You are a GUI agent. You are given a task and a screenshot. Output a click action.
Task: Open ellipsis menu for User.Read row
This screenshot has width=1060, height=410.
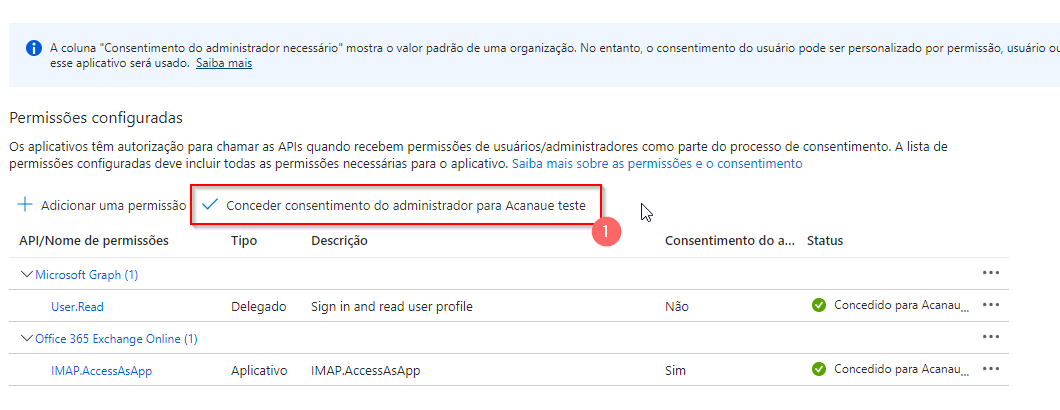990,305
